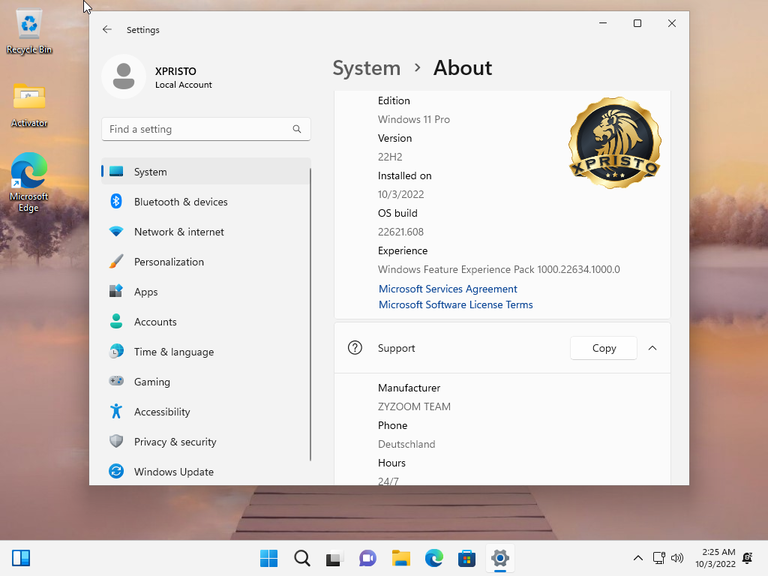
Task: Select the Deutschland phone value
Action: (x=407, y=444)
